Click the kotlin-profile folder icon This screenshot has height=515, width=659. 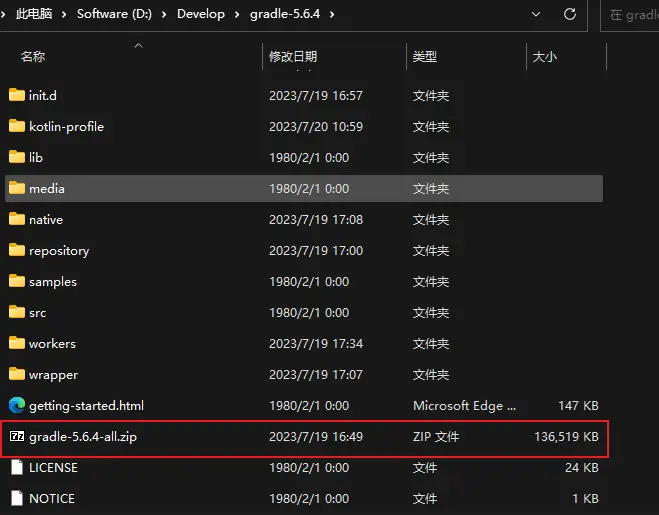tap(16, 127)
